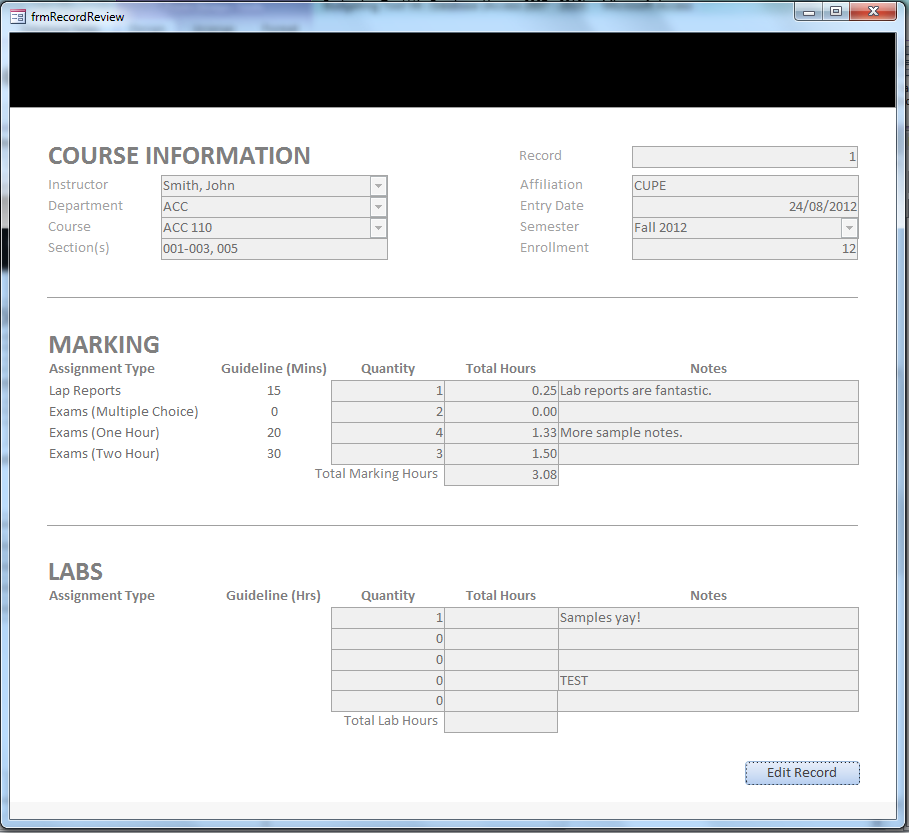Click the 'MARKING' section heading

pyautogui.click(x=104, y=345)
